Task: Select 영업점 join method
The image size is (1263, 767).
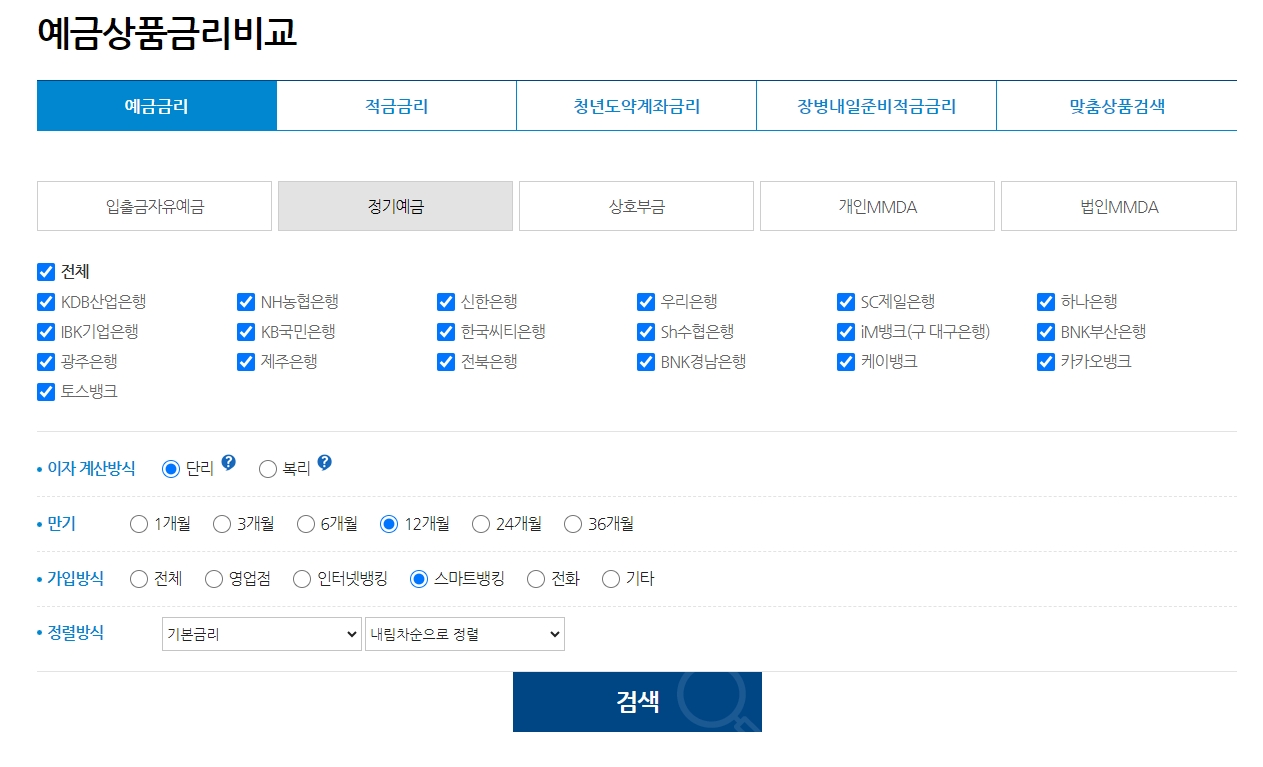Action: (x=214, y=579)
